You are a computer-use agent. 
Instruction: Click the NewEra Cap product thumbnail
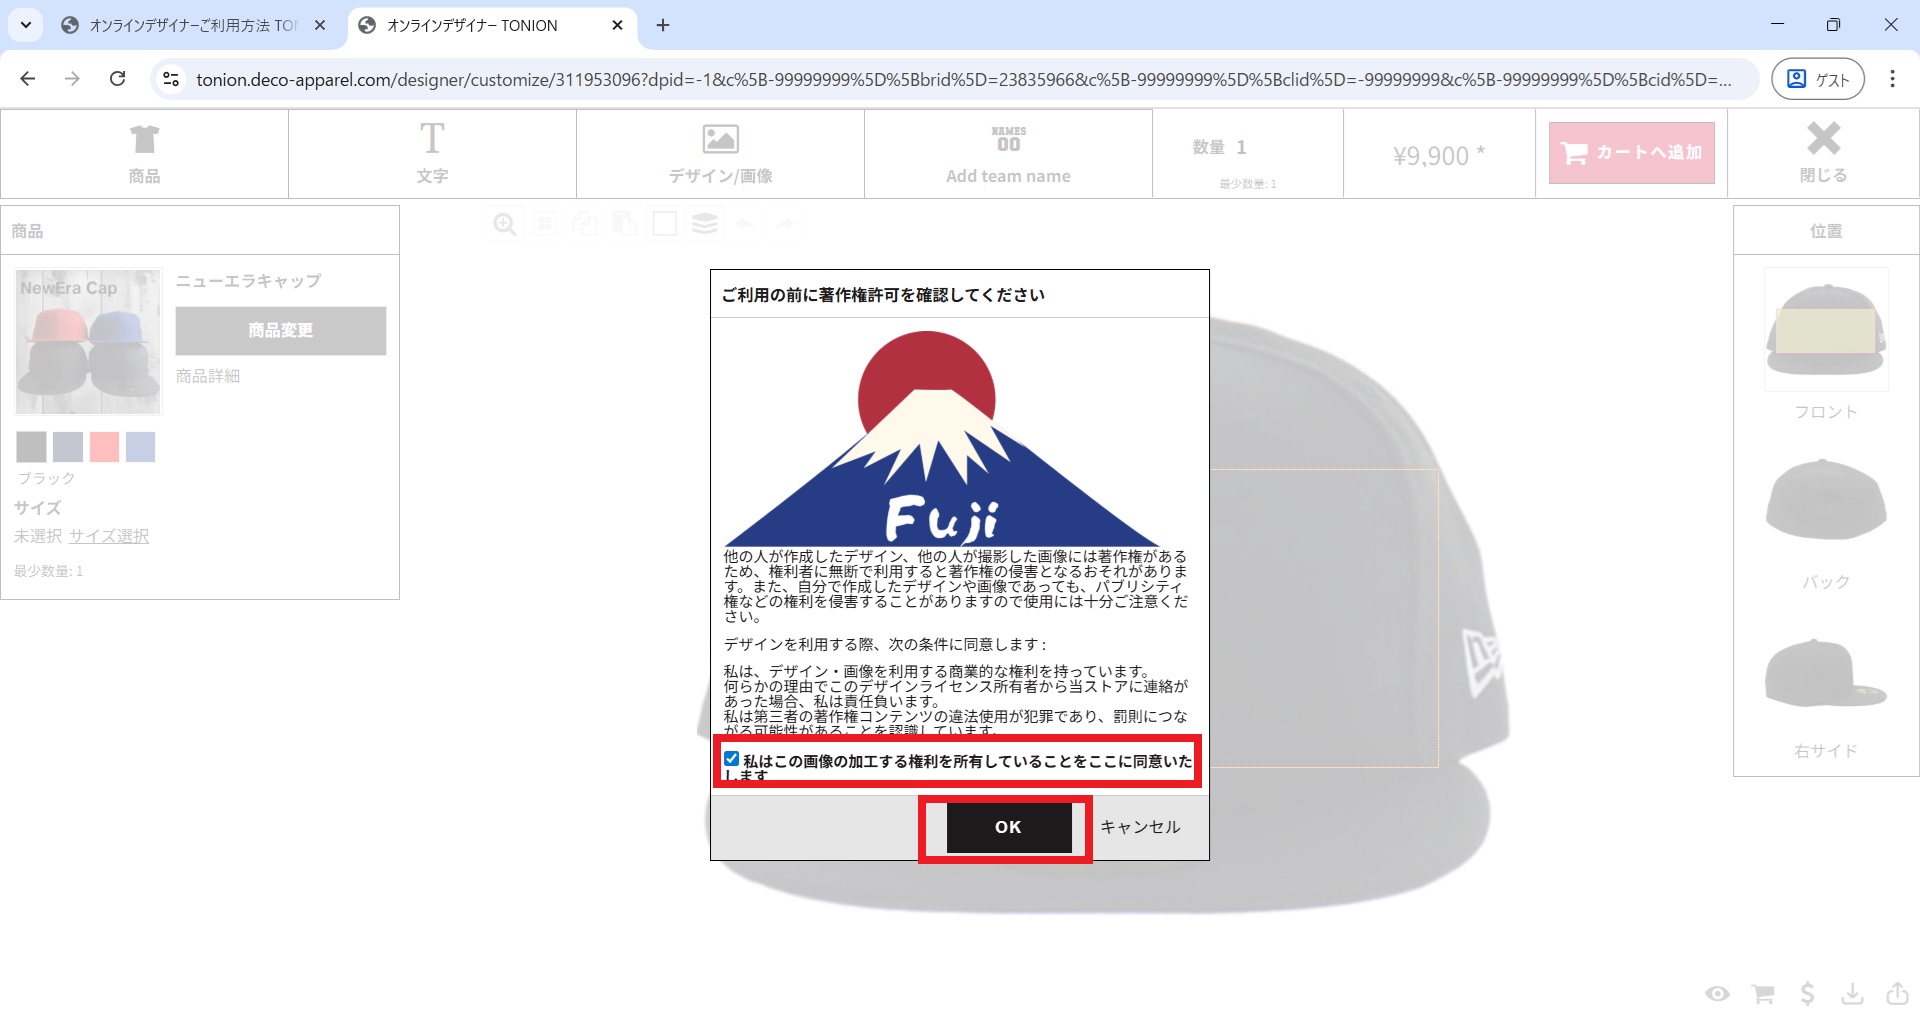(x=88, y=342)
